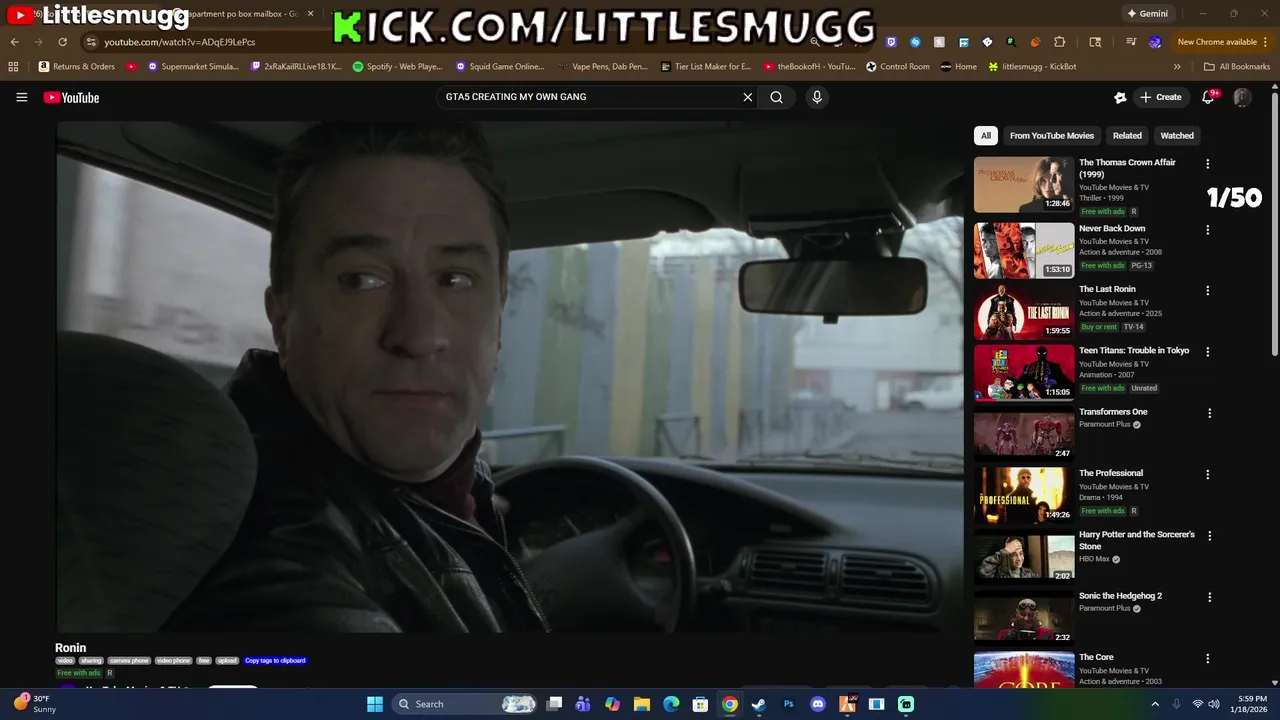
Task: Open The Core video title
Action: click(x=1096, y=657)
